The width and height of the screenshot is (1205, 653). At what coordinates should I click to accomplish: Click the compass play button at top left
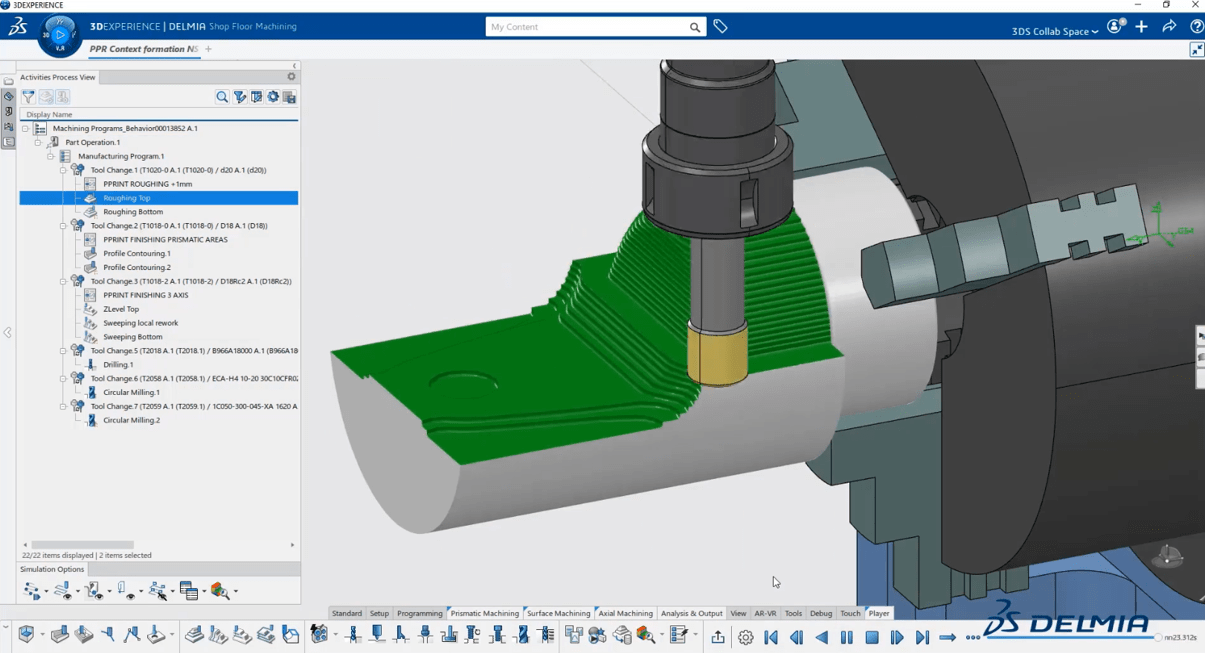coord(59,35)
